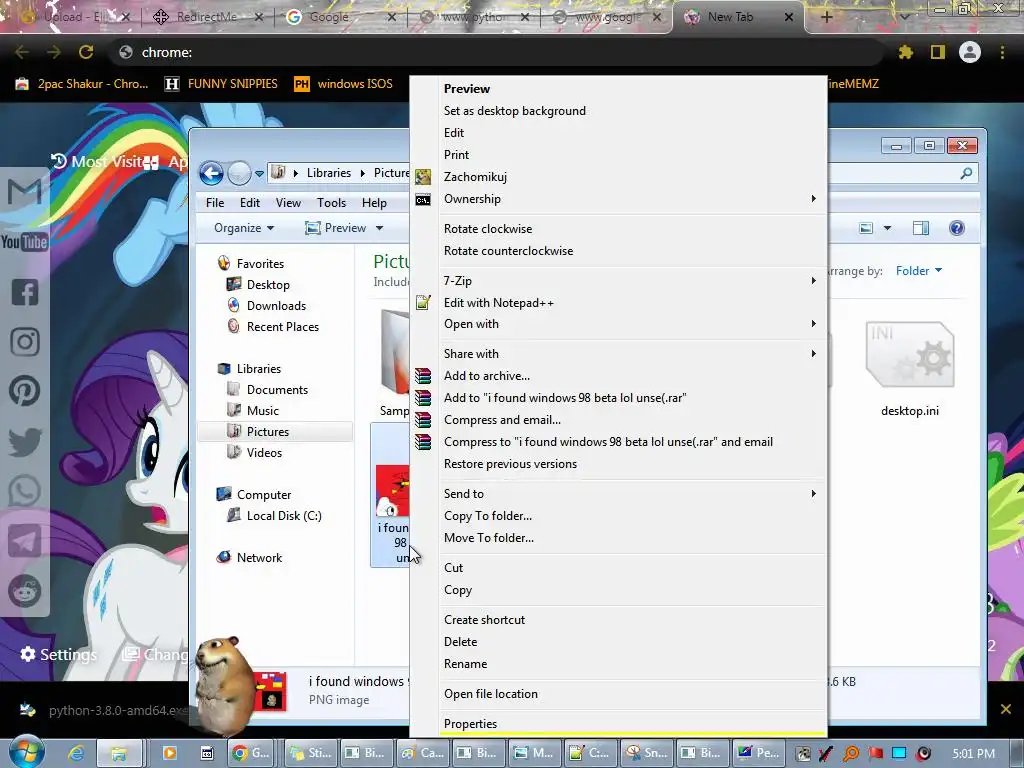Select Rotate counterclockwise
Viewport: 1024px width, 768px height.
(x=508, y=251)
